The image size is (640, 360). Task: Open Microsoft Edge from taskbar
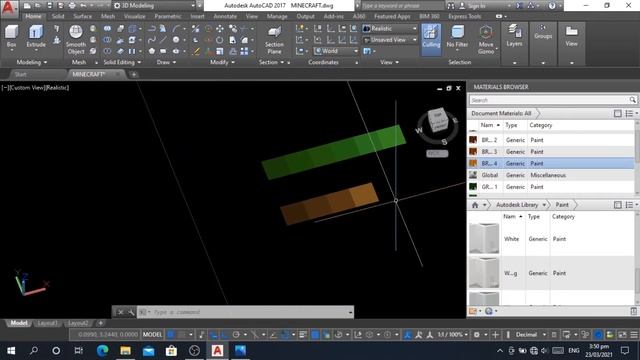click(102, 351)
